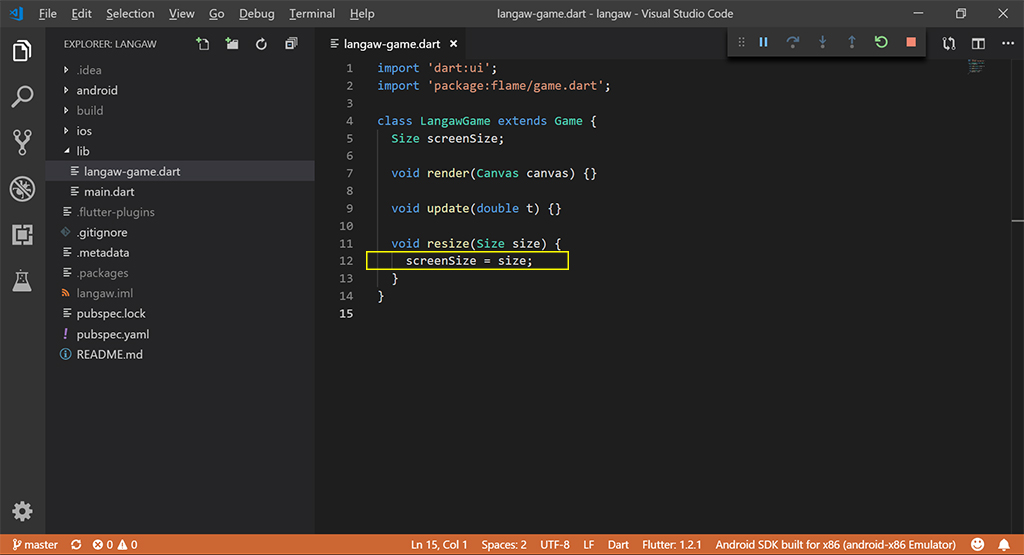Open the Test flask view

point(22,281)
